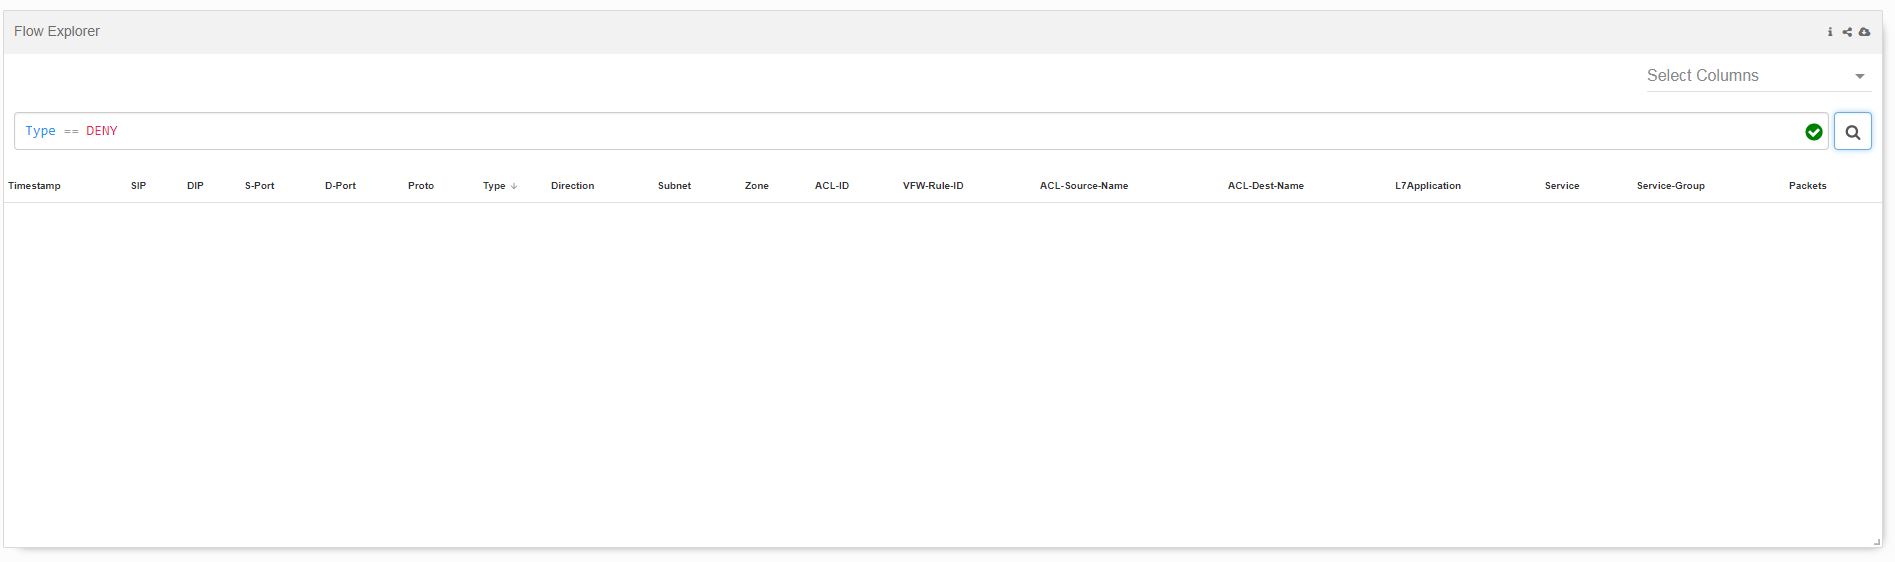Click the cloud download icon
This screenshot has height=562, width=1895.
(x=1864, y=32)
